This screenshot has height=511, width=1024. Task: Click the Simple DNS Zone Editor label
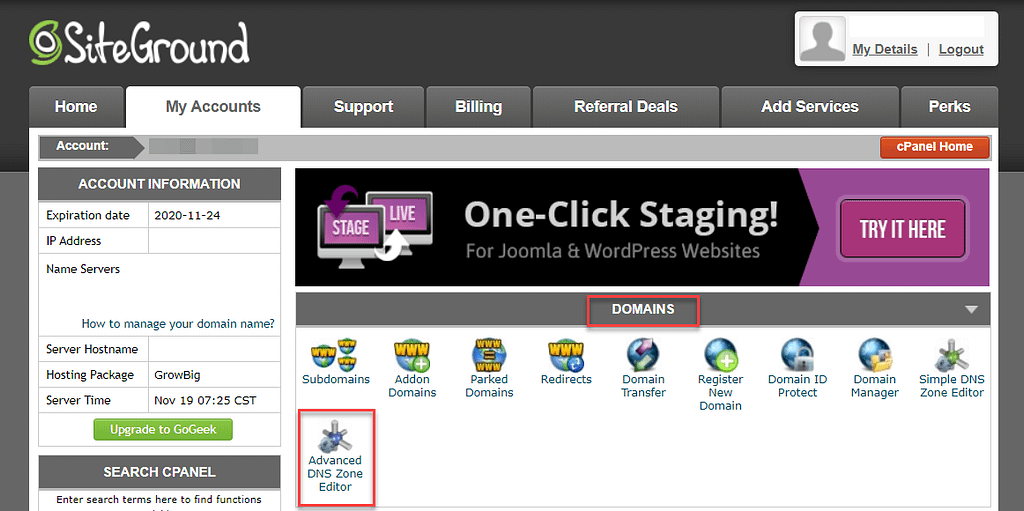952,386
